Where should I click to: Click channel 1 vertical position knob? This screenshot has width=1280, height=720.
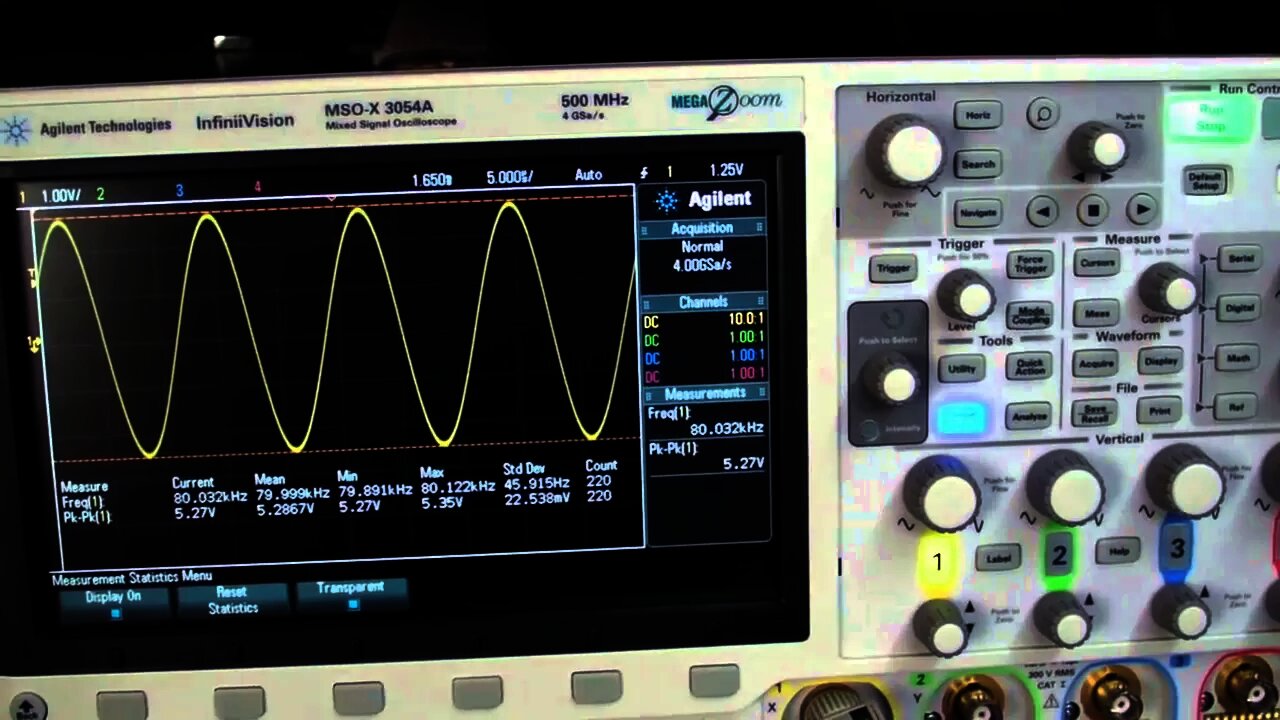(x=943, y=627)
